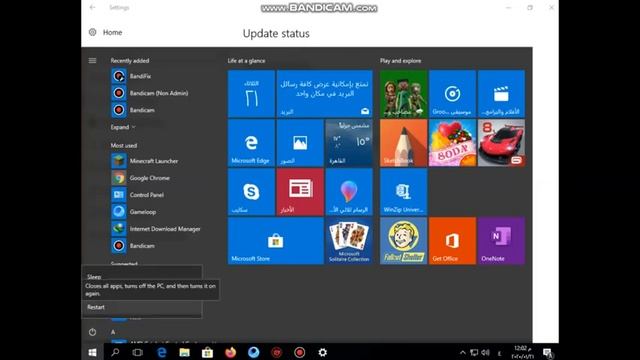Open the Skype tile
640x360 pixels.
251,192
